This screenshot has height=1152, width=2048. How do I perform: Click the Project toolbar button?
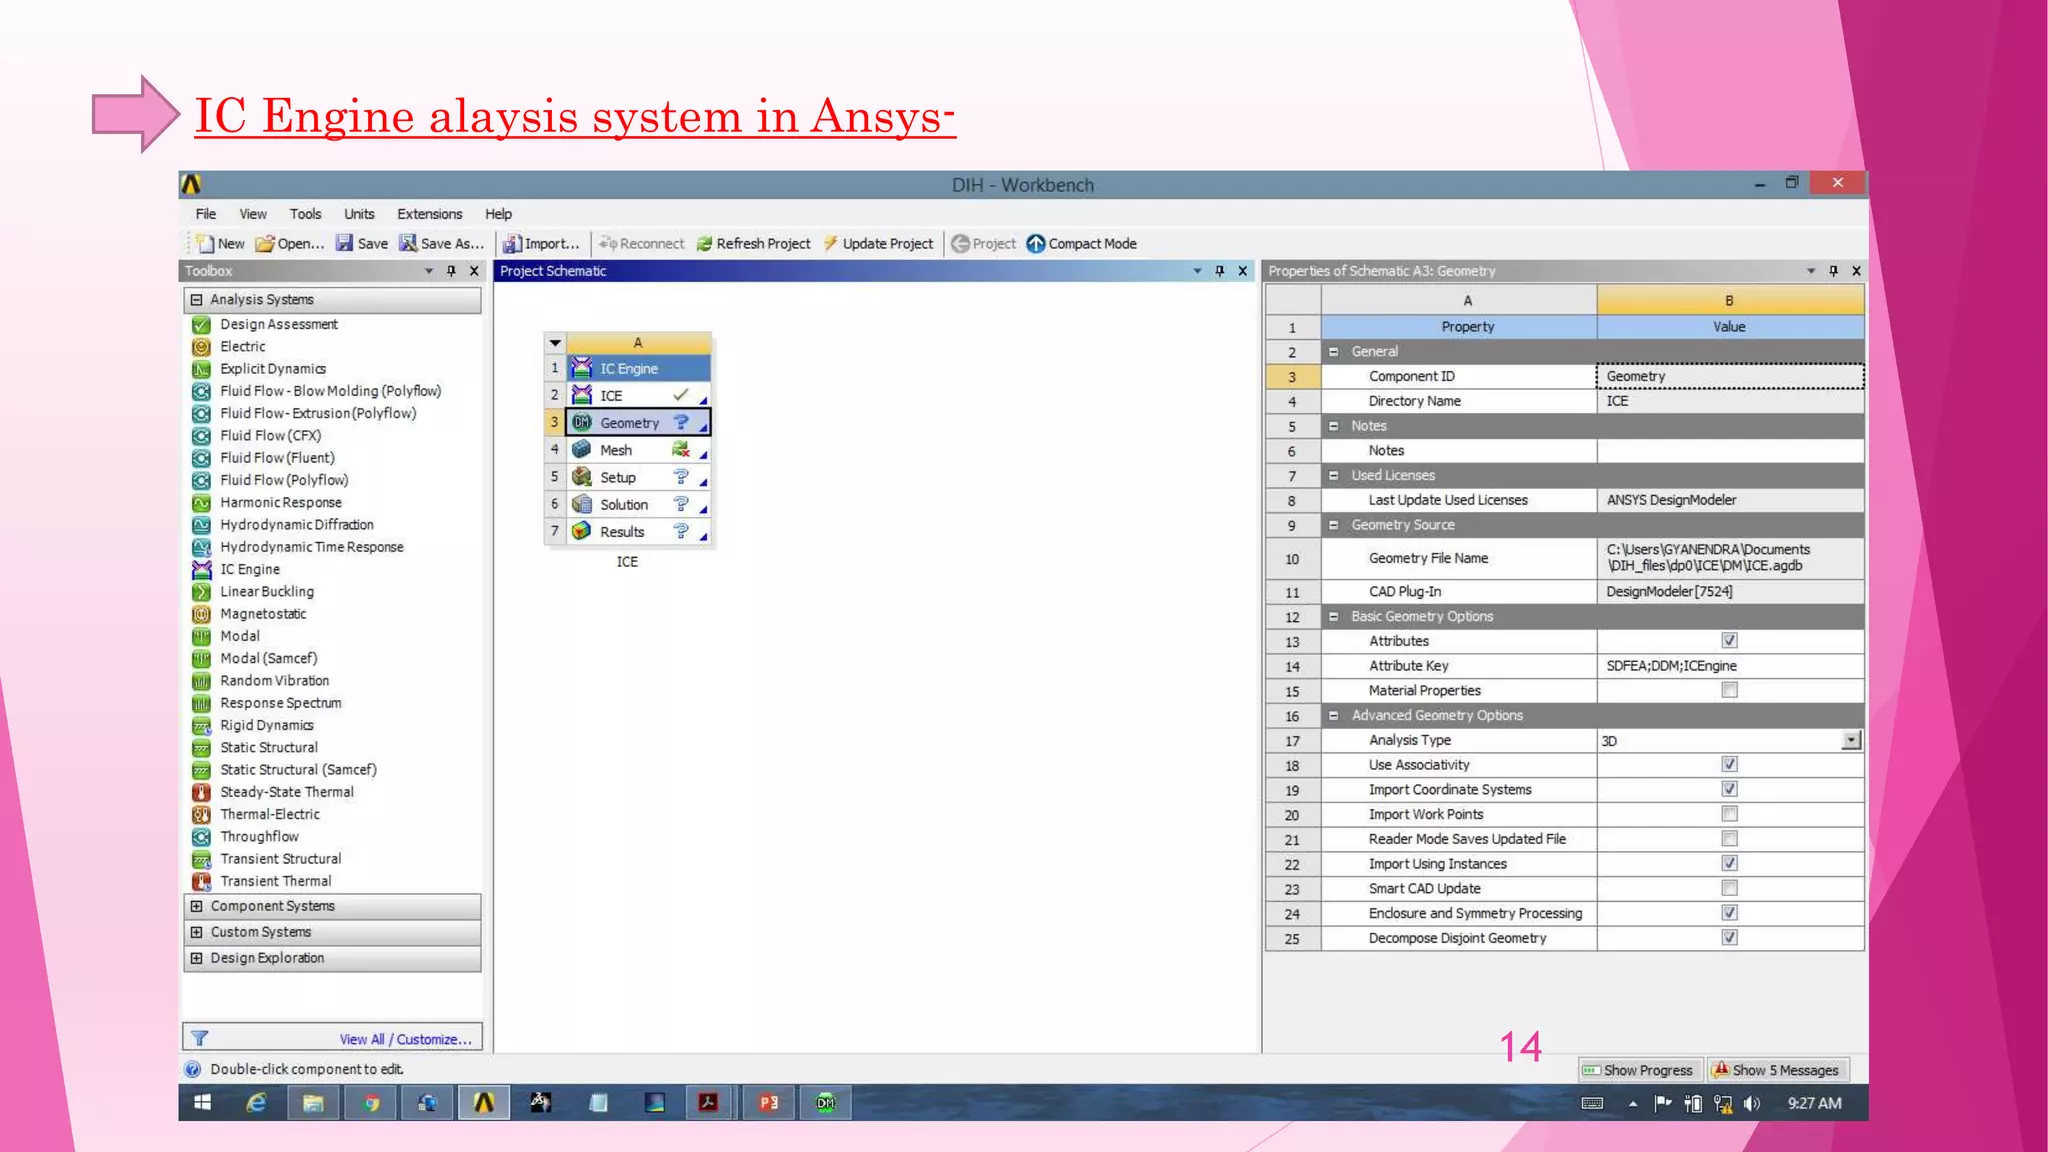pyautogui.click(x=983, y=243)
